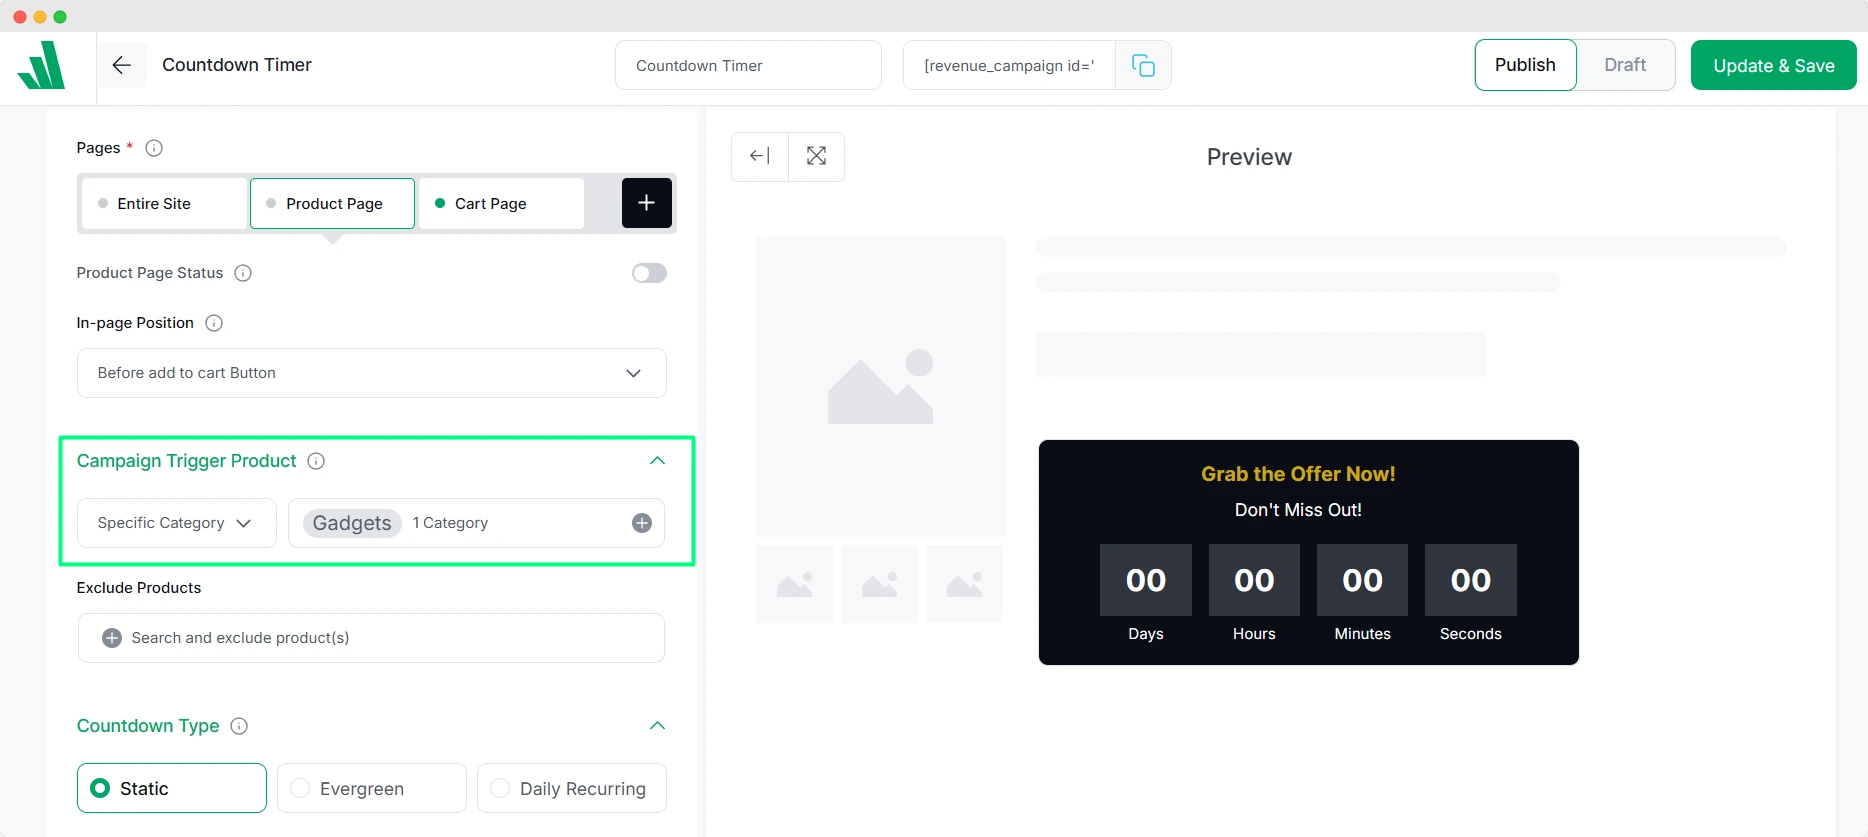The height and width of the screenshot is (837, 1868).
Task: Click the 'Countdown Timer' page title
Action: 237,65
